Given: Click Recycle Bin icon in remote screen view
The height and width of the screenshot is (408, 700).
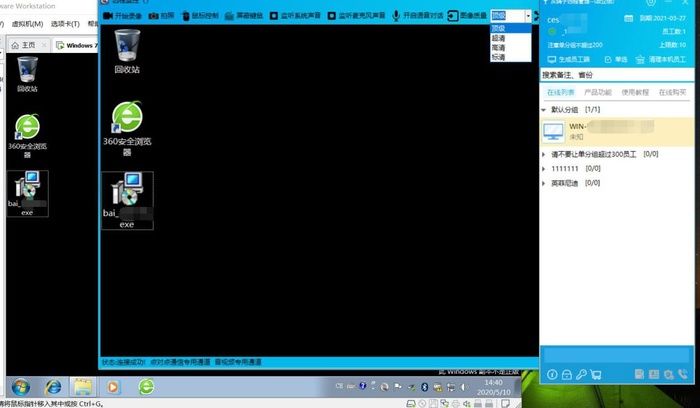Looking at the screenshot, I should coord(127,51).
